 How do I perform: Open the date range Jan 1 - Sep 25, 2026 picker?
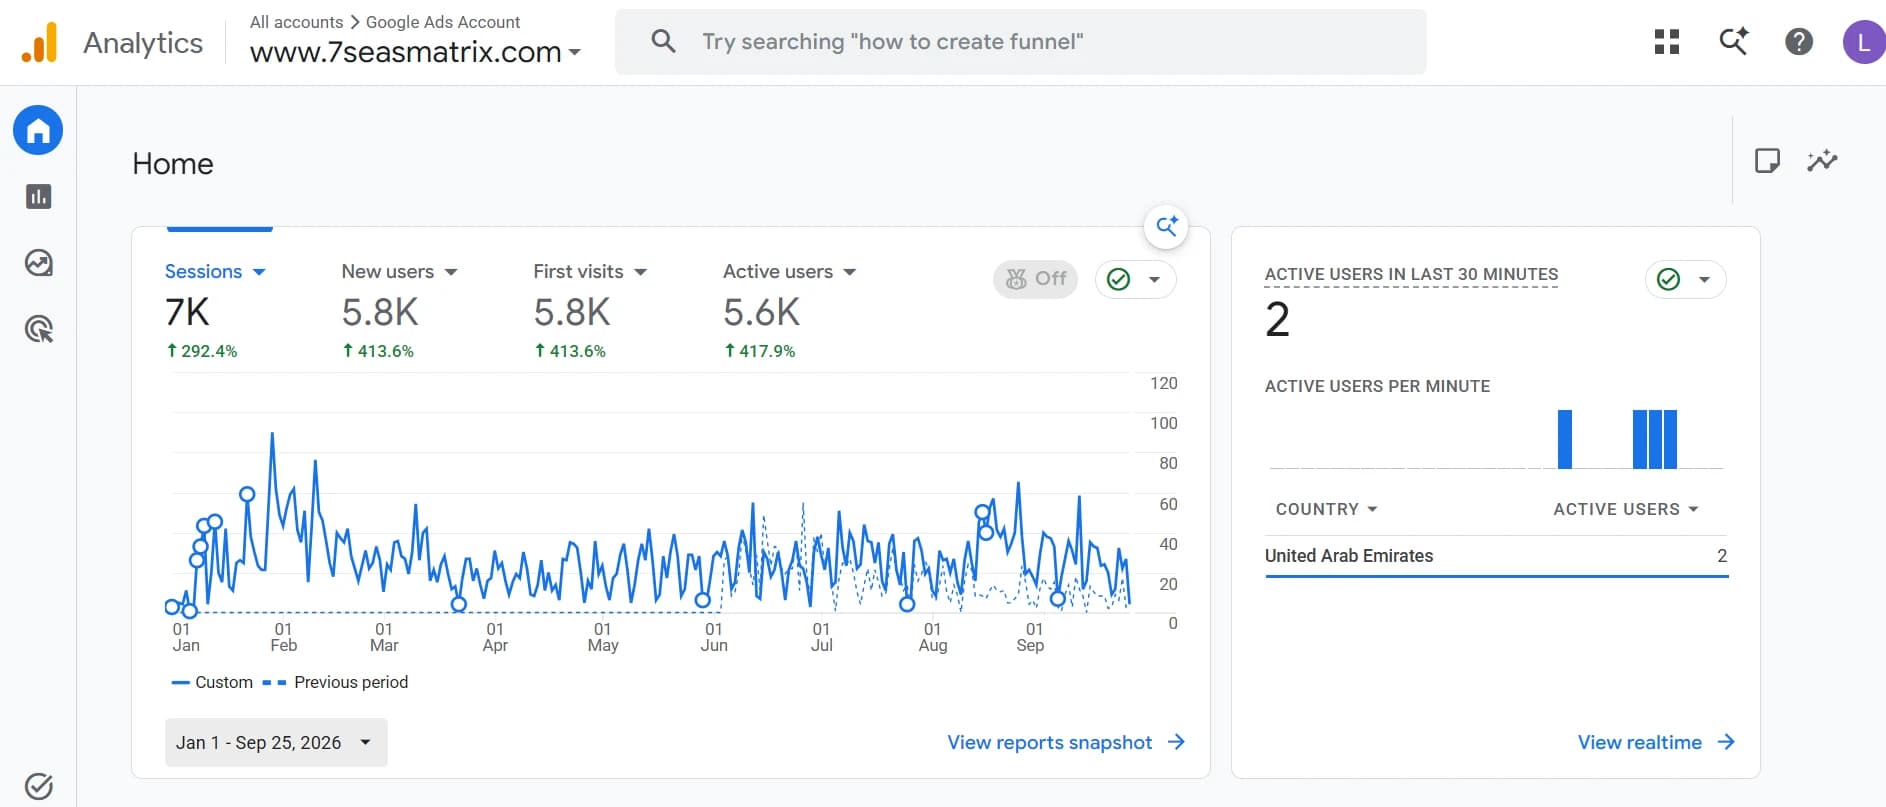click(x=276, y=743)
